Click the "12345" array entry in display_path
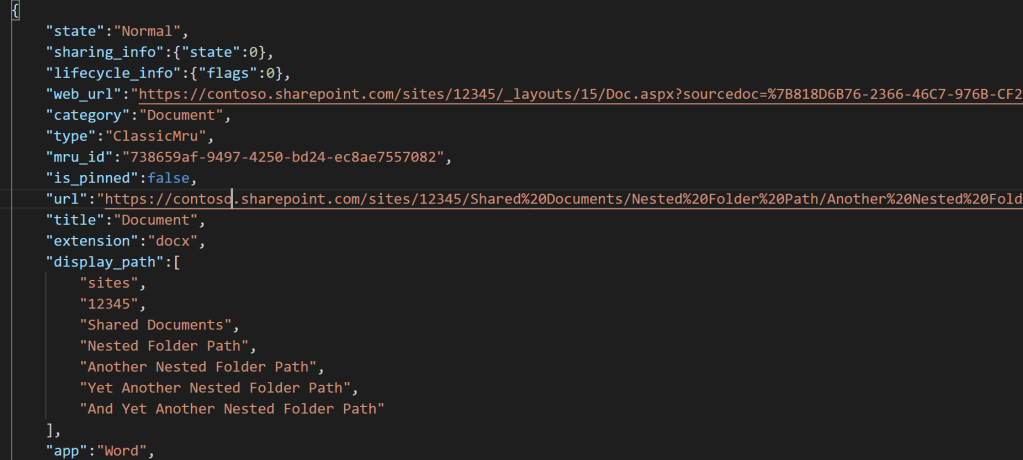The height and width of the screenshot is (460, 1023). click(x=112, y=304)
